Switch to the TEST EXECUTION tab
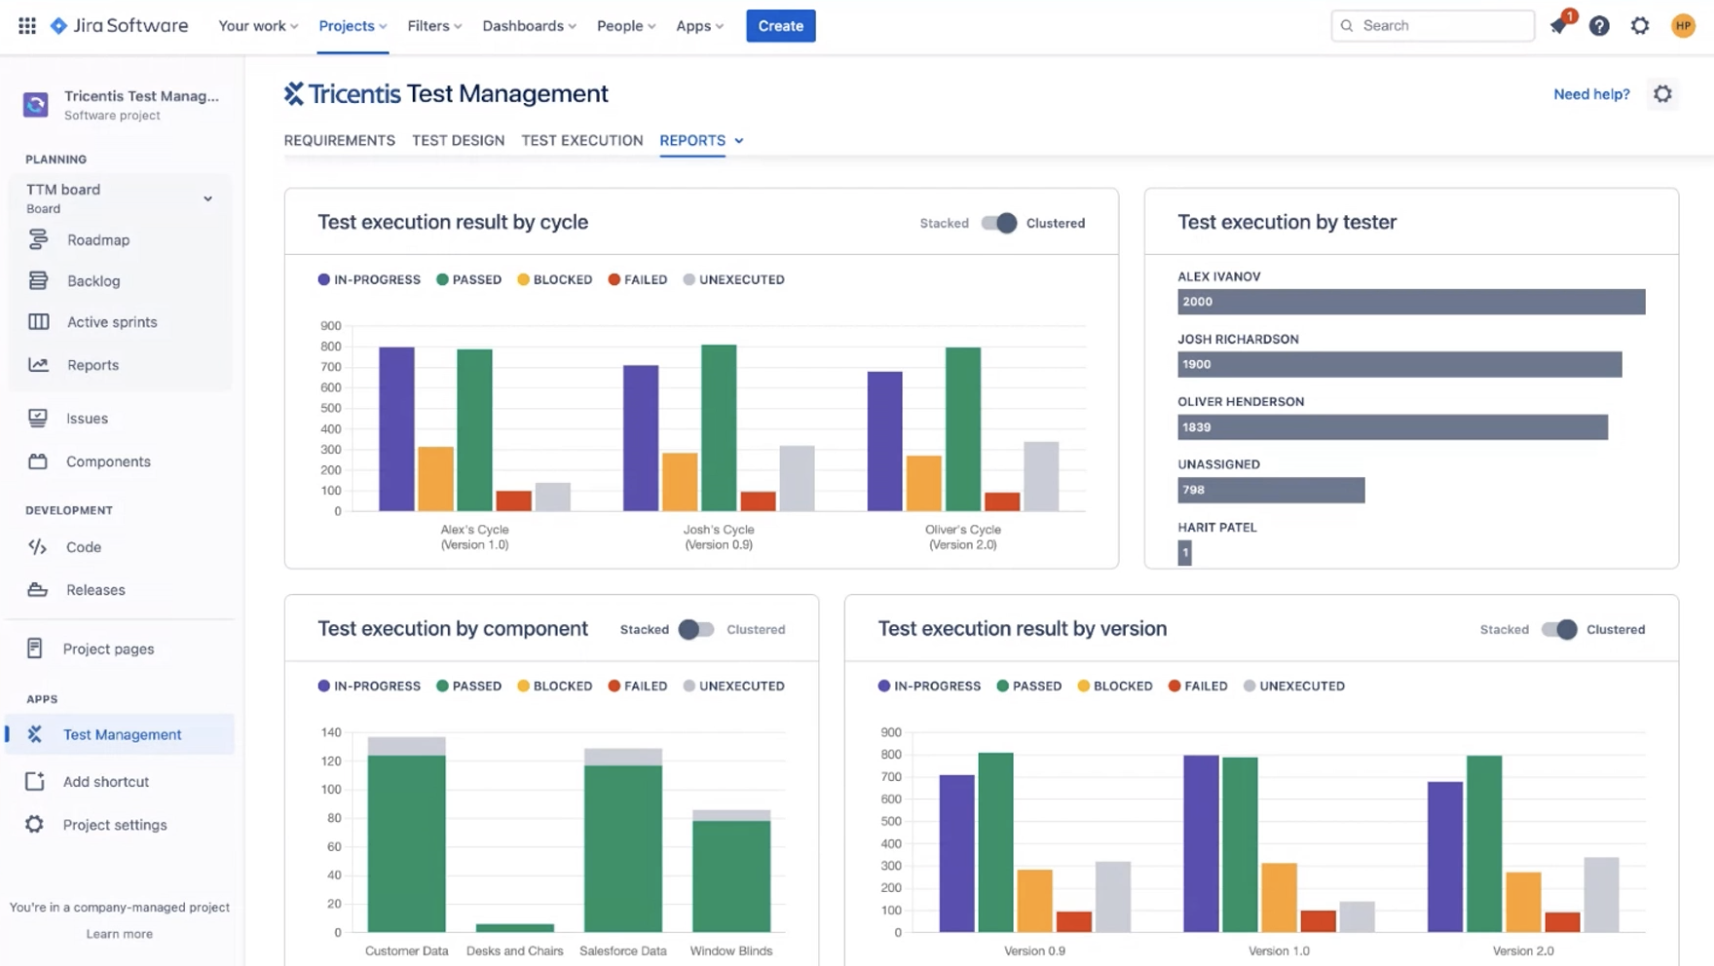 pos(582,141)
